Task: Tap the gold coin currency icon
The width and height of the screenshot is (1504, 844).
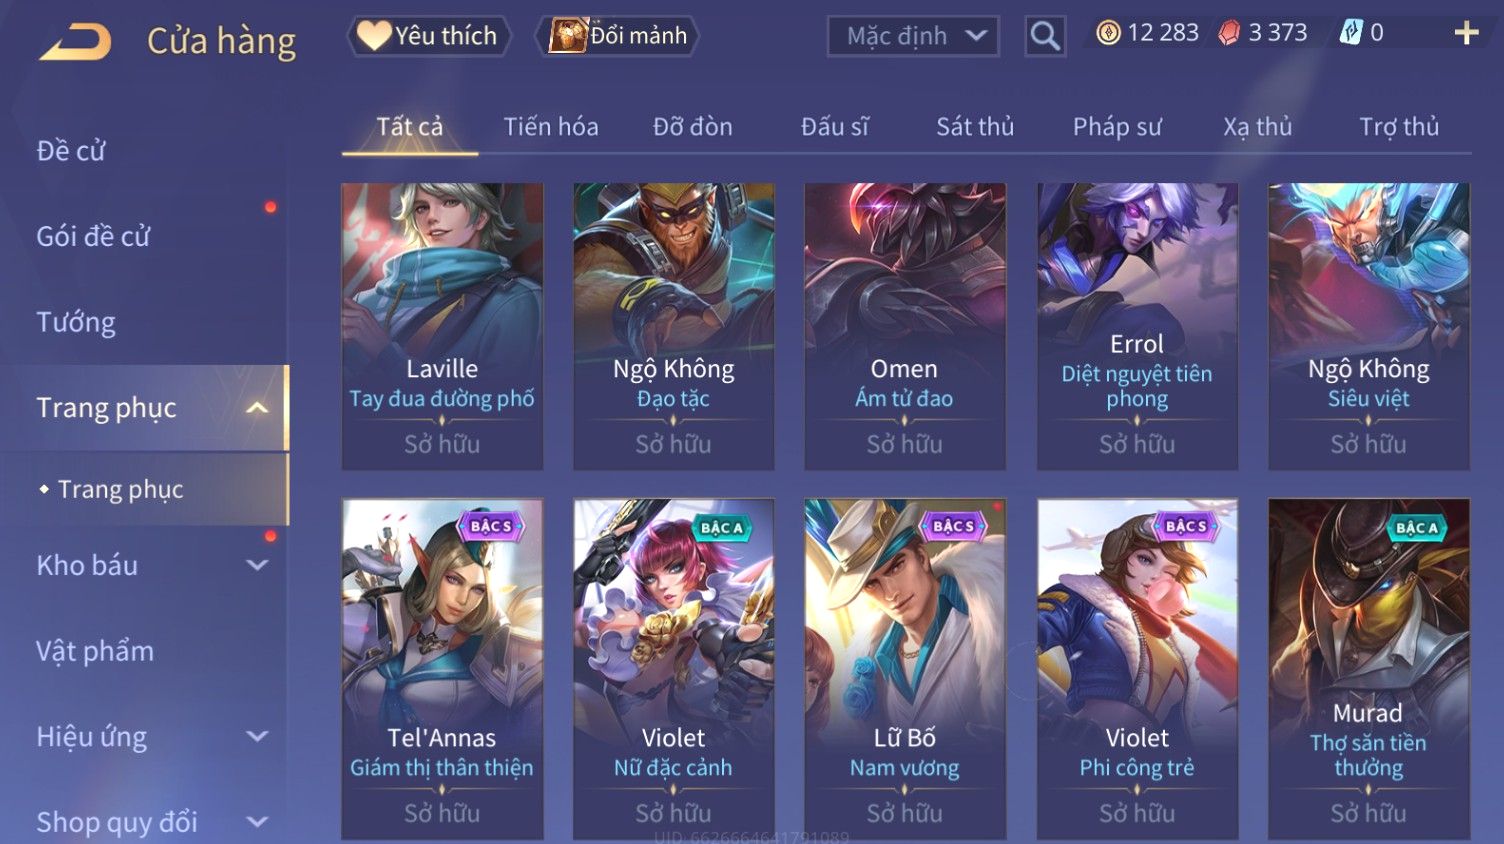Action: [1108, 33]
